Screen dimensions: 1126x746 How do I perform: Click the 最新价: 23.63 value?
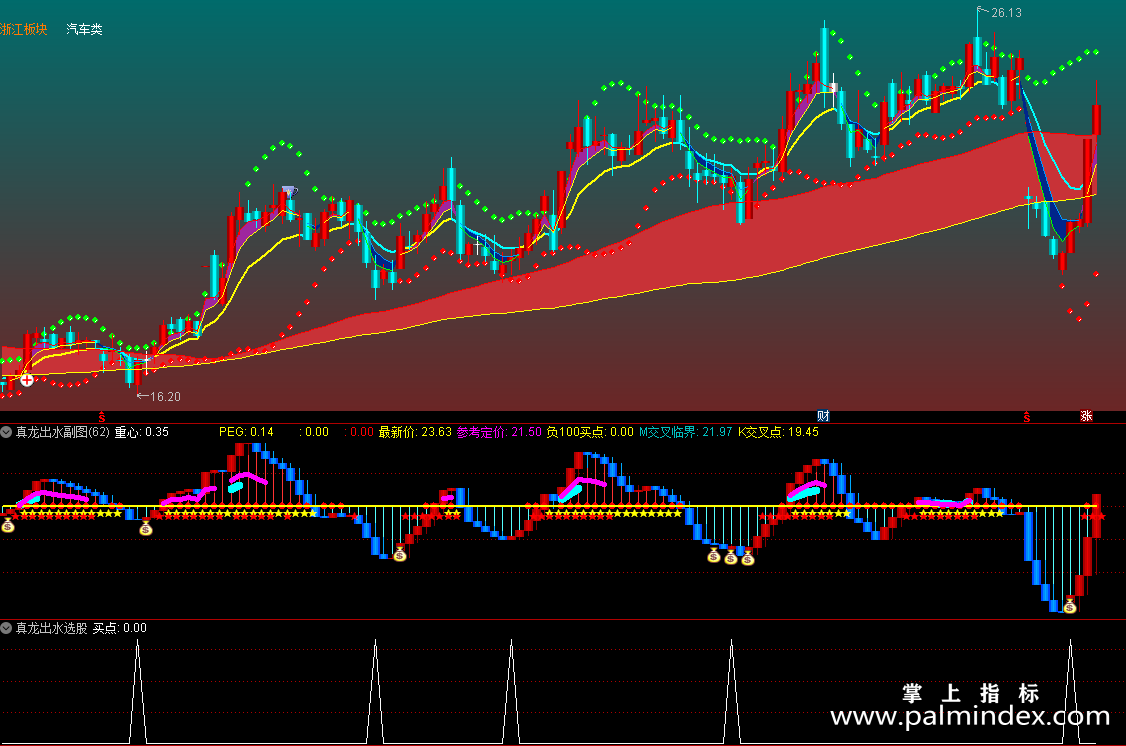tap(415, 432)
